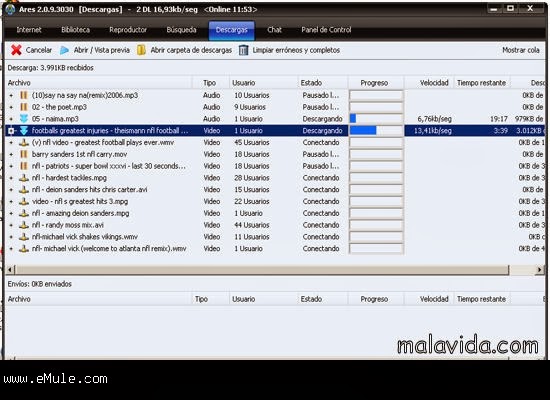Open the Panel de Control tab
This screenshot has width=550, height=400.
point(326,30)
